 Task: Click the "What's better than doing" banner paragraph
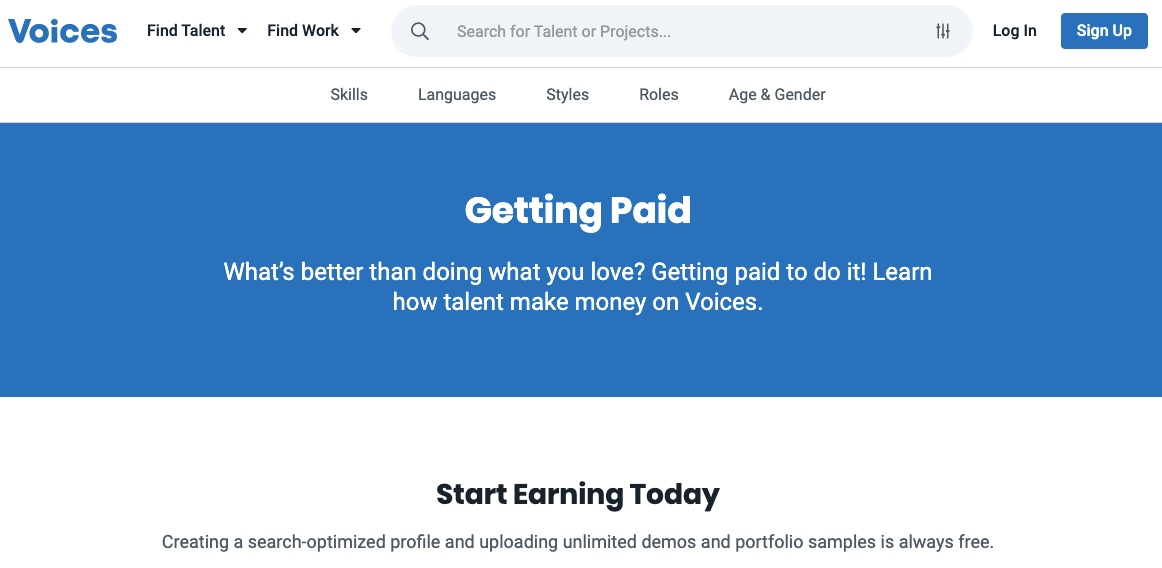tap(578, 287)
